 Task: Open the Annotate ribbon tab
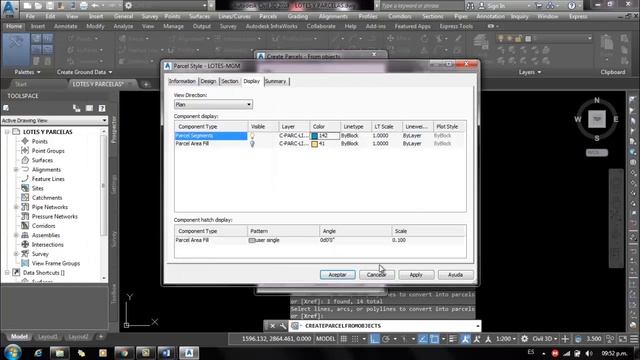pos(65,26)
